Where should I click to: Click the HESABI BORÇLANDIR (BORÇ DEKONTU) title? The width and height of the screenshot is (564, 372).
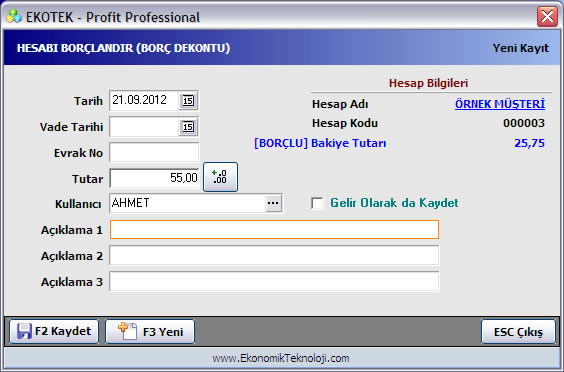123,48
